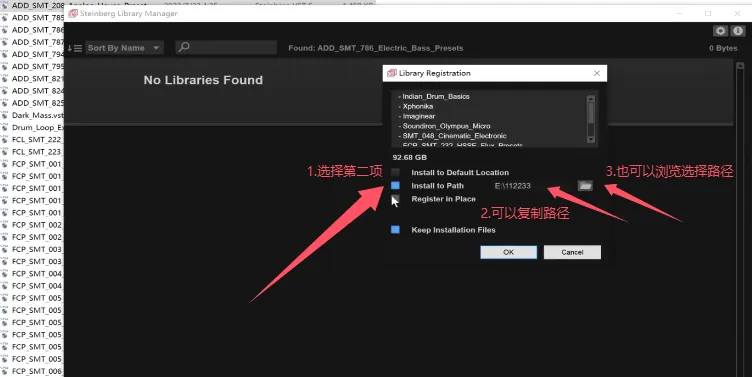The width and height of the screenshot is (752, 377).
Task: Toggle the Install to Path option
Action: [395, 186]
